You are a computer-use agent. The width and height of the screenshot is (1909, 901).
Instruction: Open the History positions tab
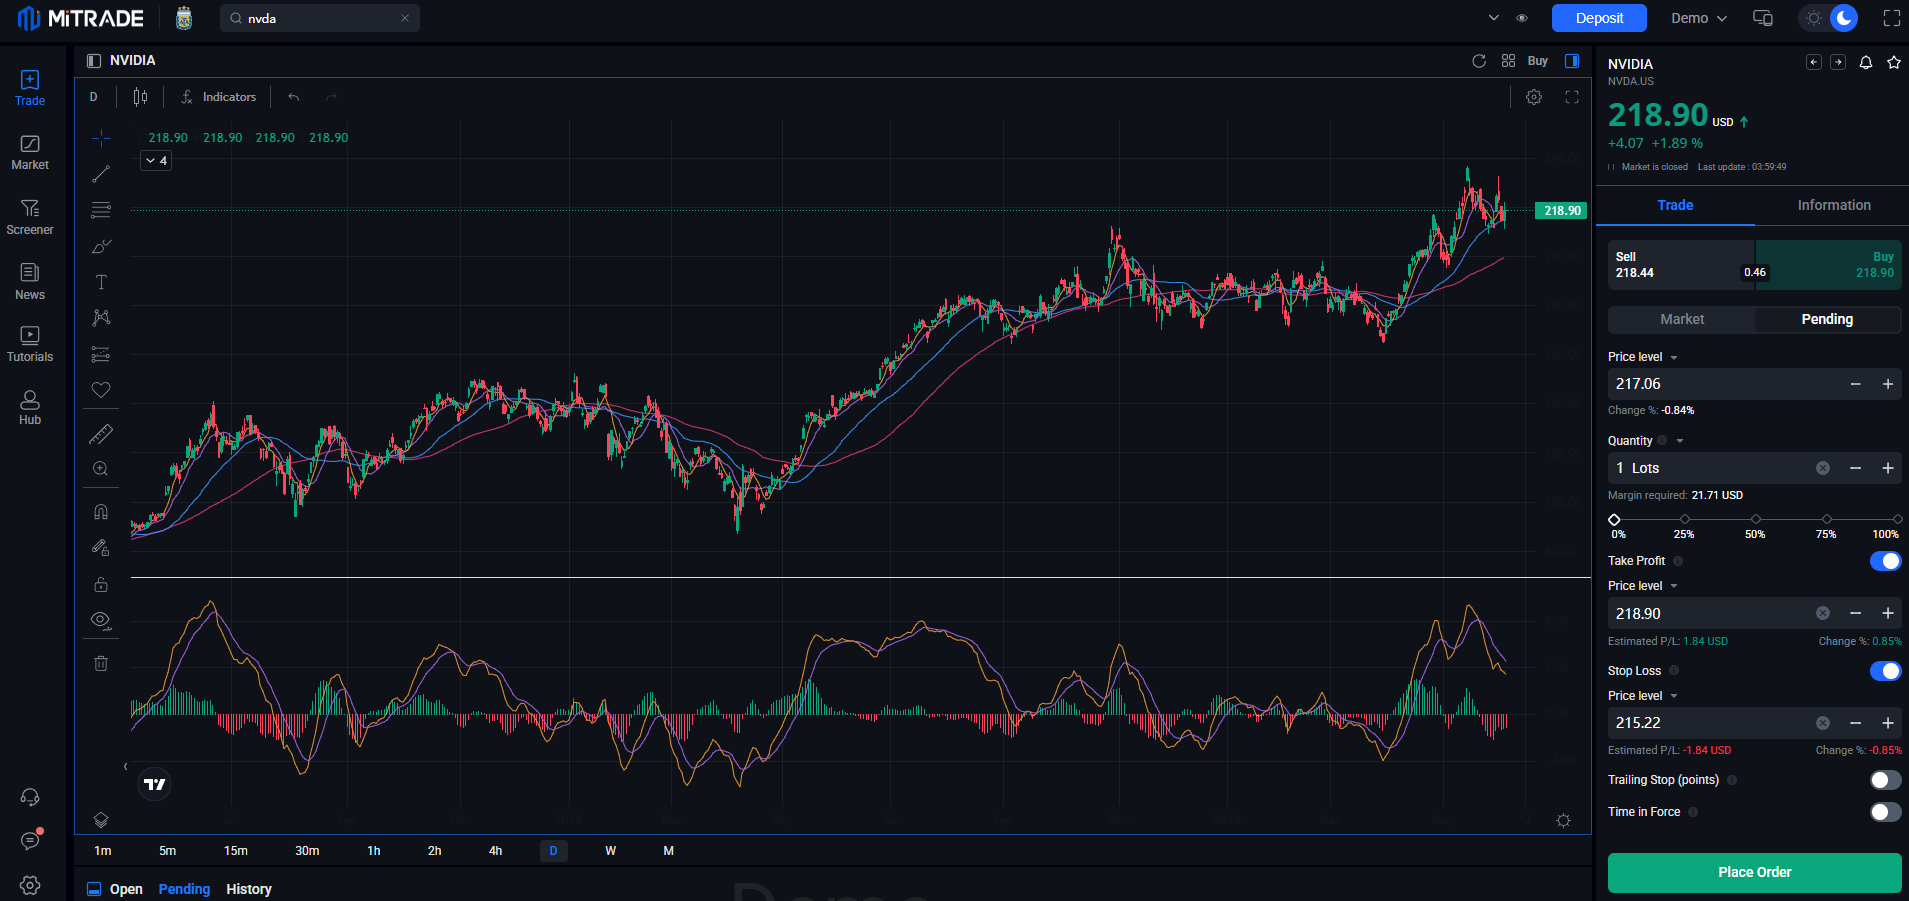click(249, 889)
